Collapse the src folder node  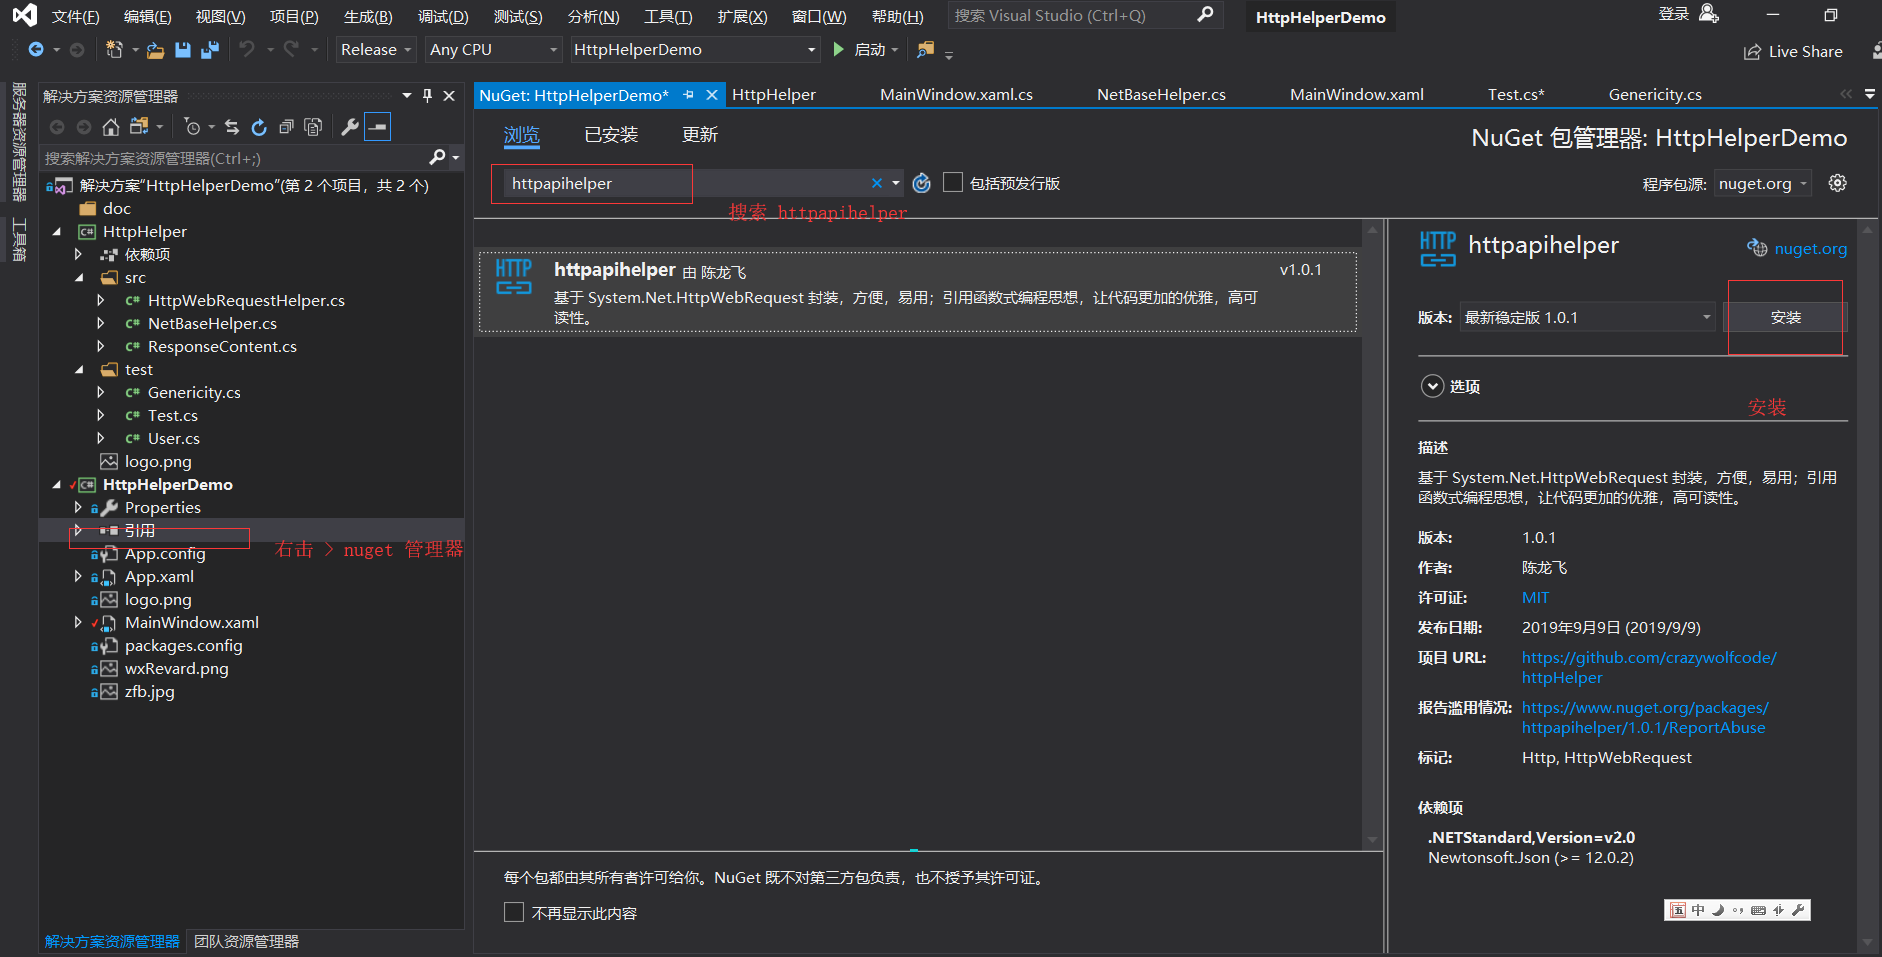tap(79, 277)
